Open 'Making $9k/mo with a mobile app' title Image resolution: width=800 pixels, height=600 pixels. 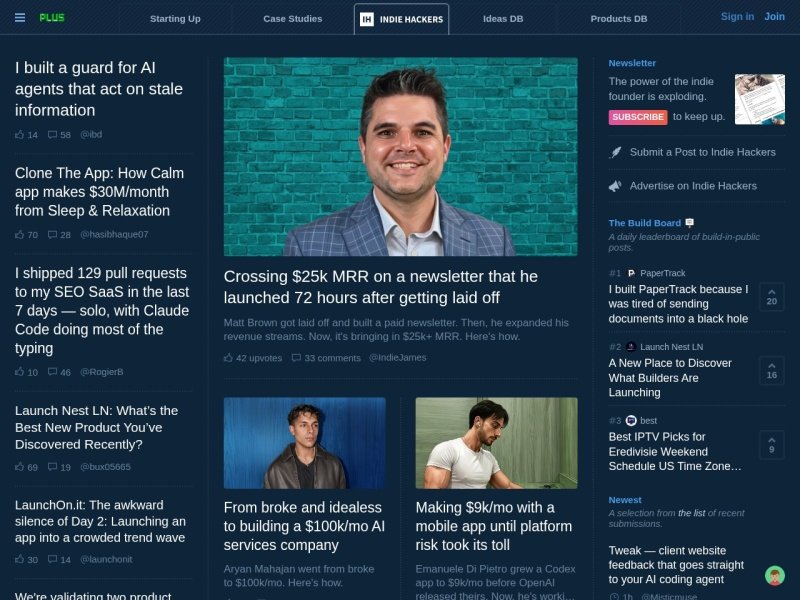[x=494, y=526]
